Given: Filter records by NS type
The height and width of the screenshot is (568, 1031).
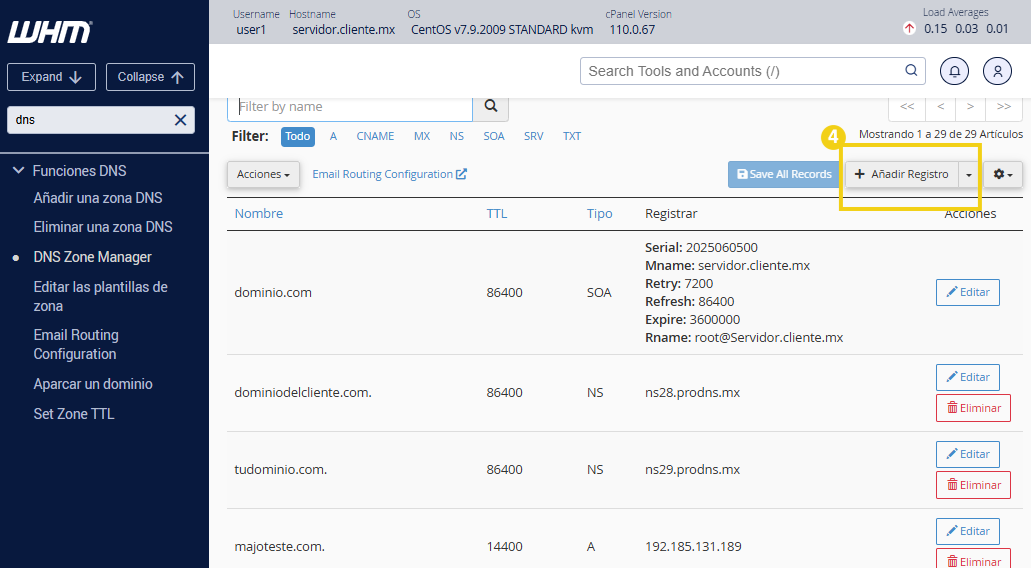Looking at the screenshot, I should (457, 136).
